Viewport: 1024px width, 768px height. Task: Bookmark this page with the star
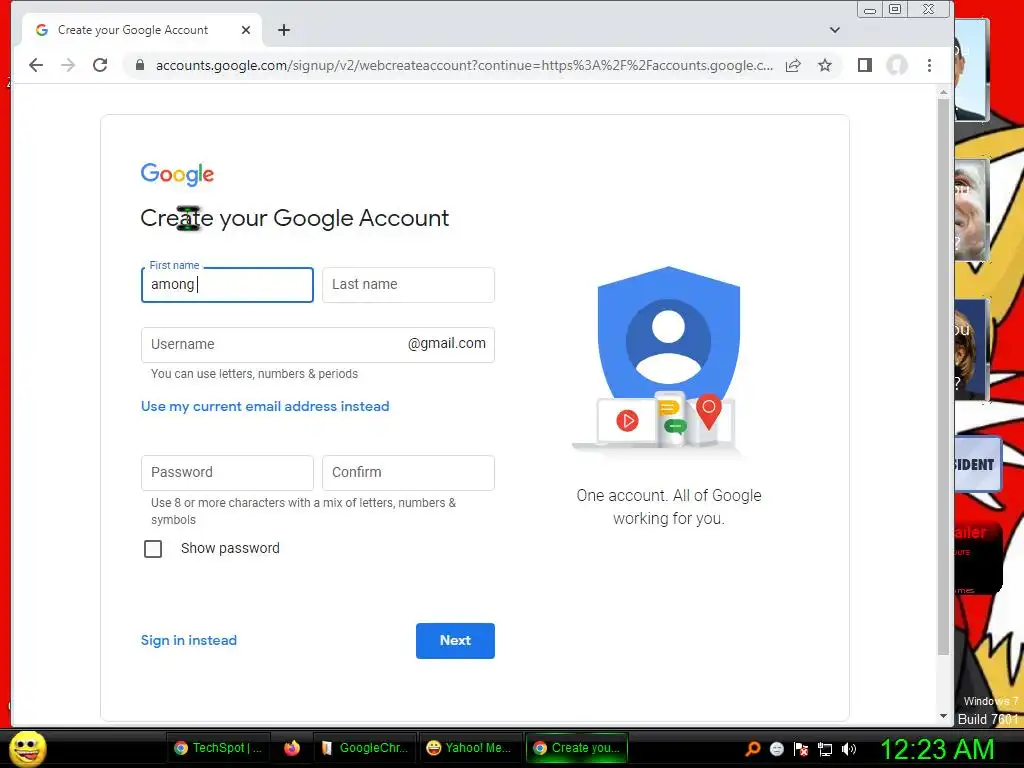[x=825, y=65]
